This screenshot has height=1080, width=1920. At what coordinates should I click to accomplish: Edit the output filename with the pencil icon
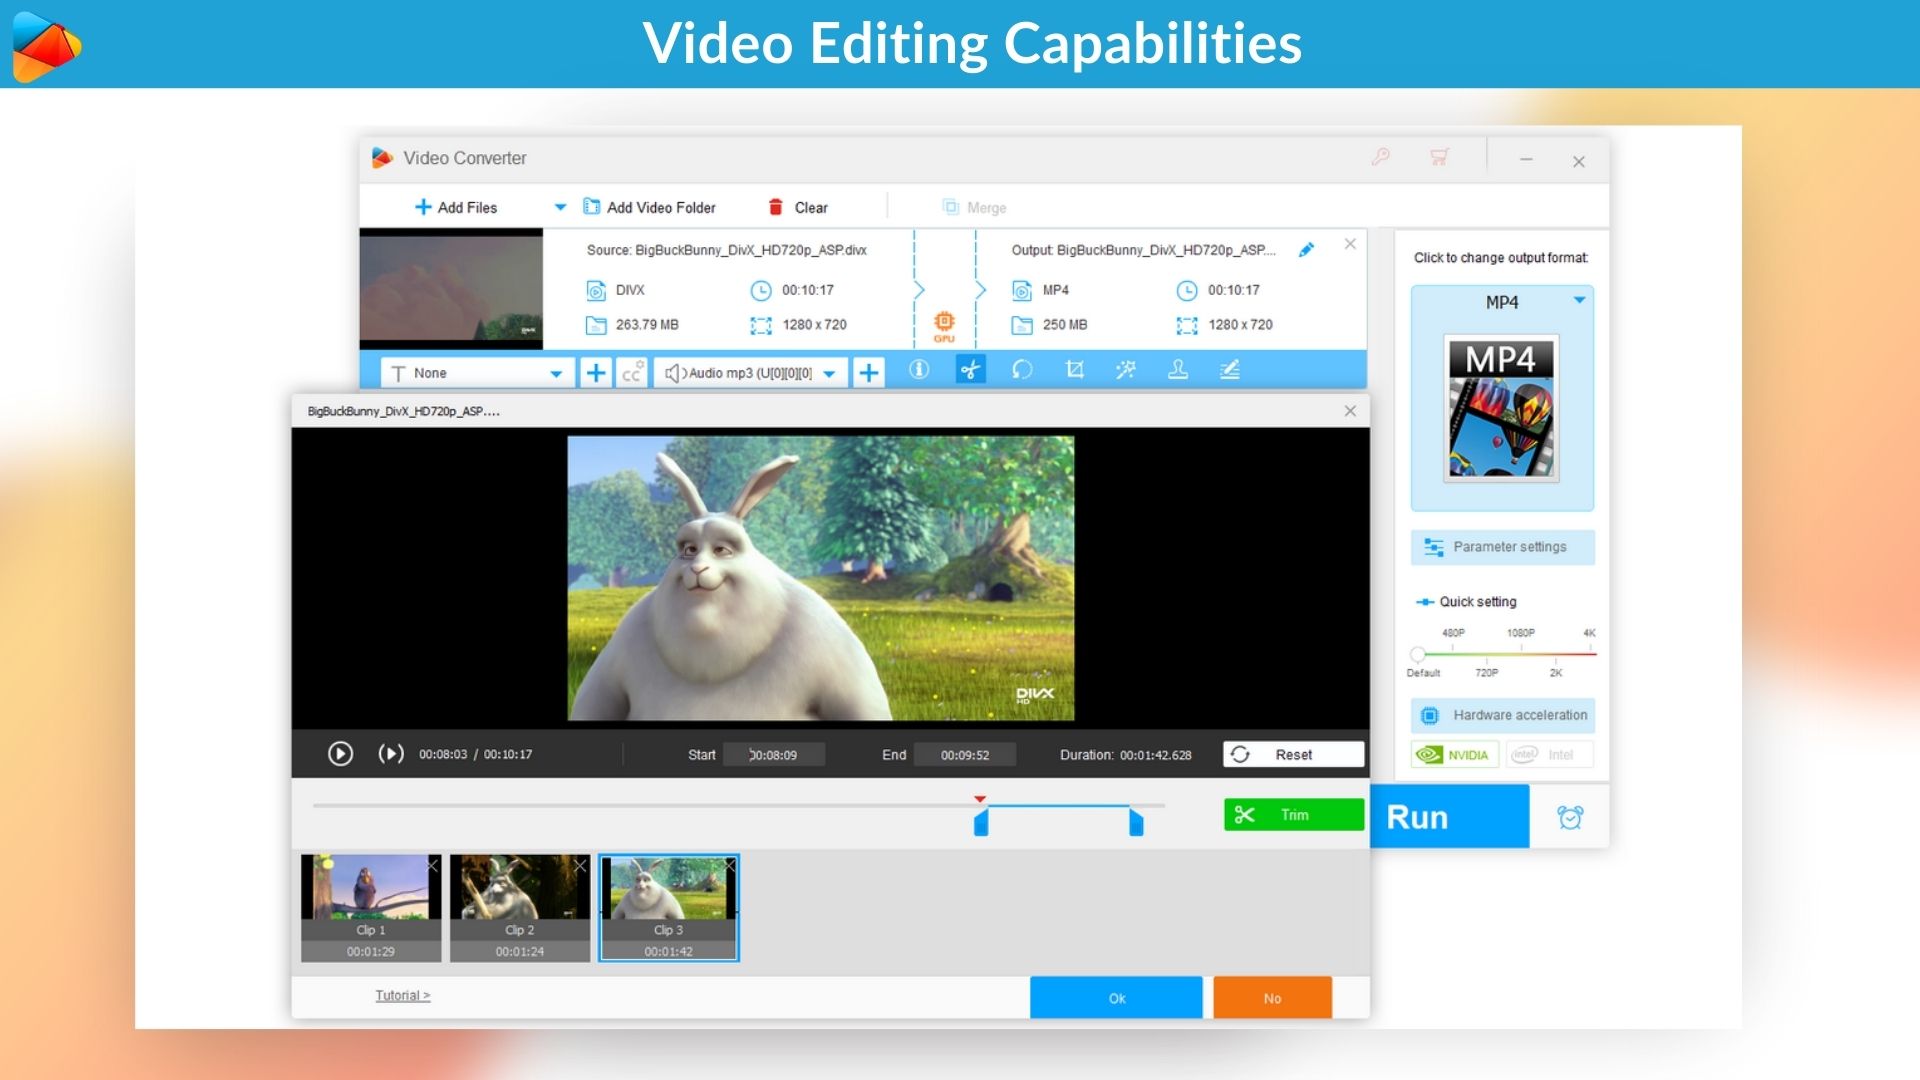(x=1306, y=250)
